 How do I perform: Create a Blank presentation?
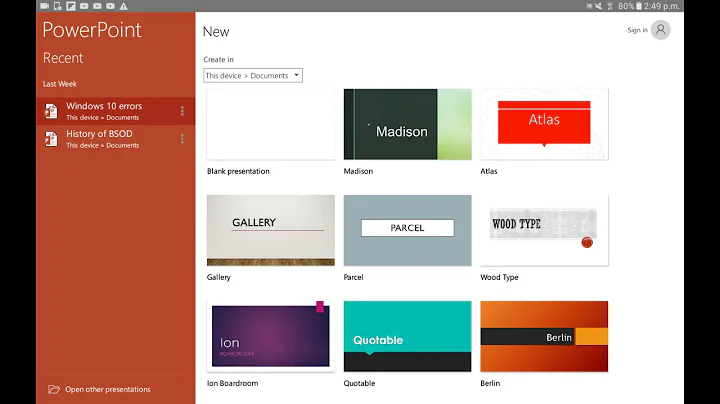click(271, 124)
